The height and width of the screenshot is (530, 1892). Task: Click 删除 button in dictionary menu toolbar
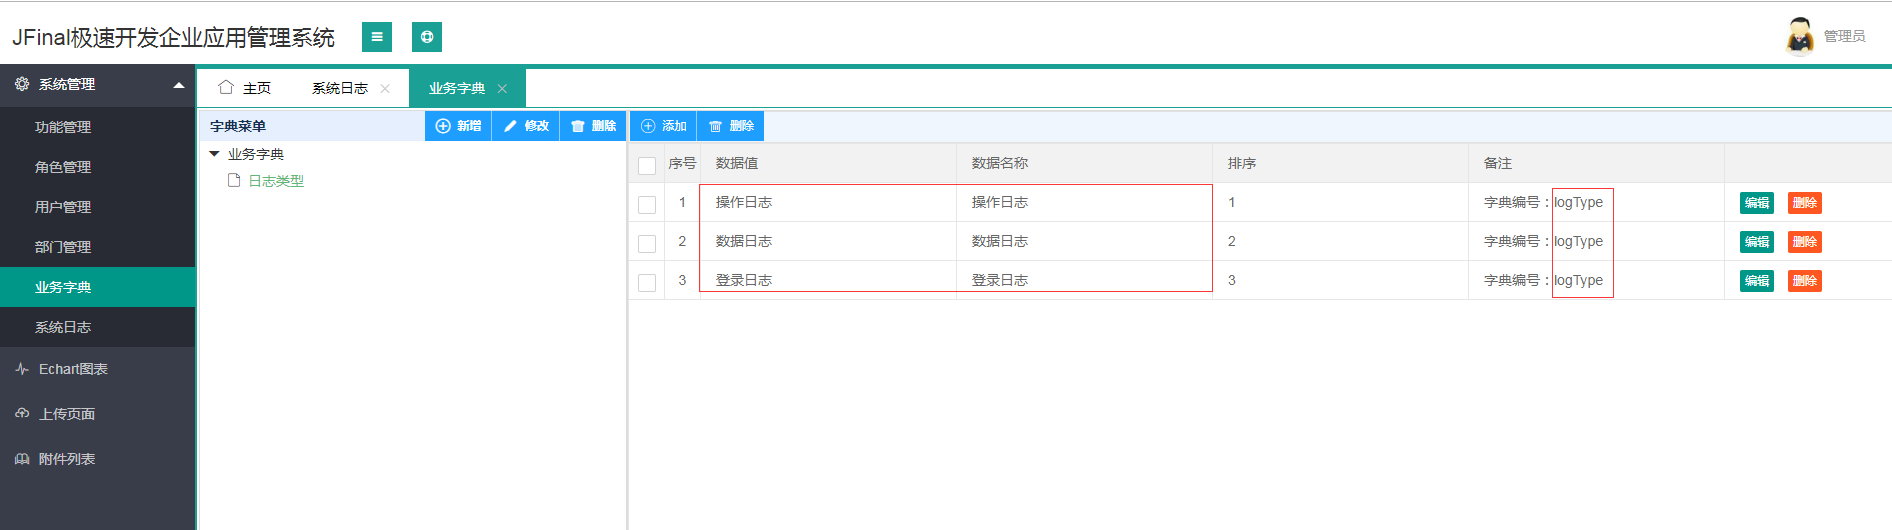point(593,126)
